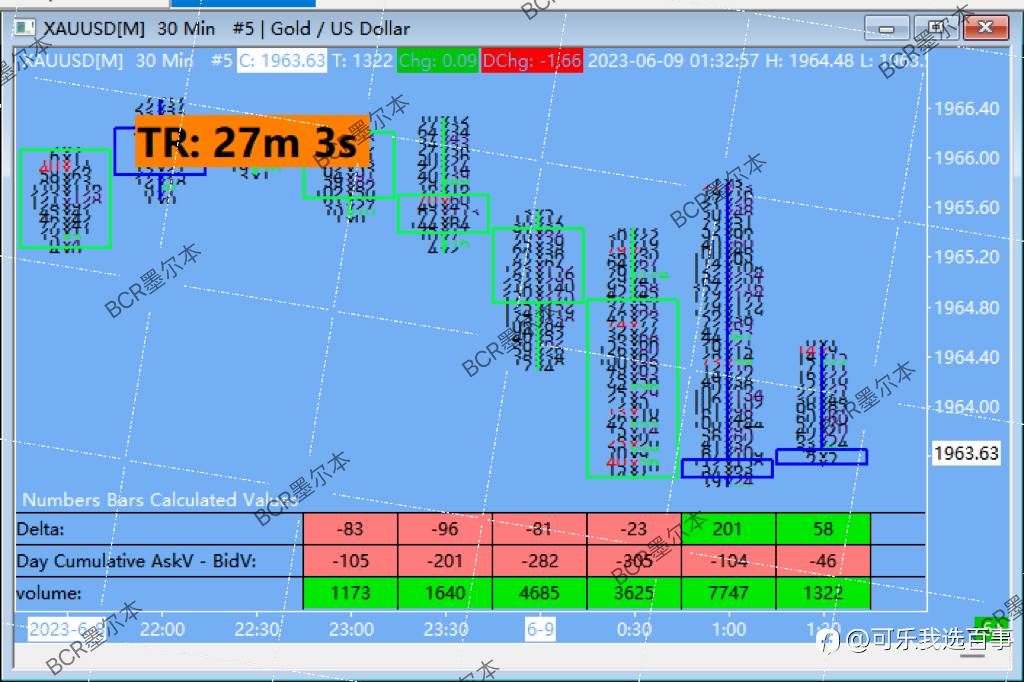Click the H: 1964.48 header value
This screenshot has height=682, width=1024.
click(x=809, y=61)
